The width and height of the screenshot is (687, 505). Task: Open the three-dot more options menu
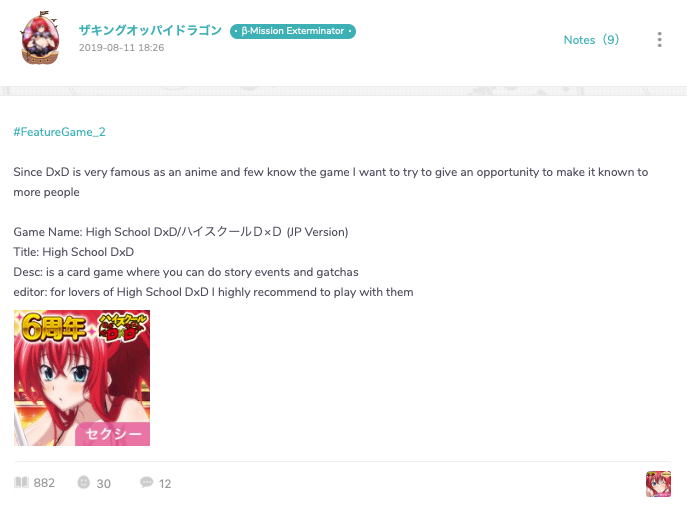point(659,39)
